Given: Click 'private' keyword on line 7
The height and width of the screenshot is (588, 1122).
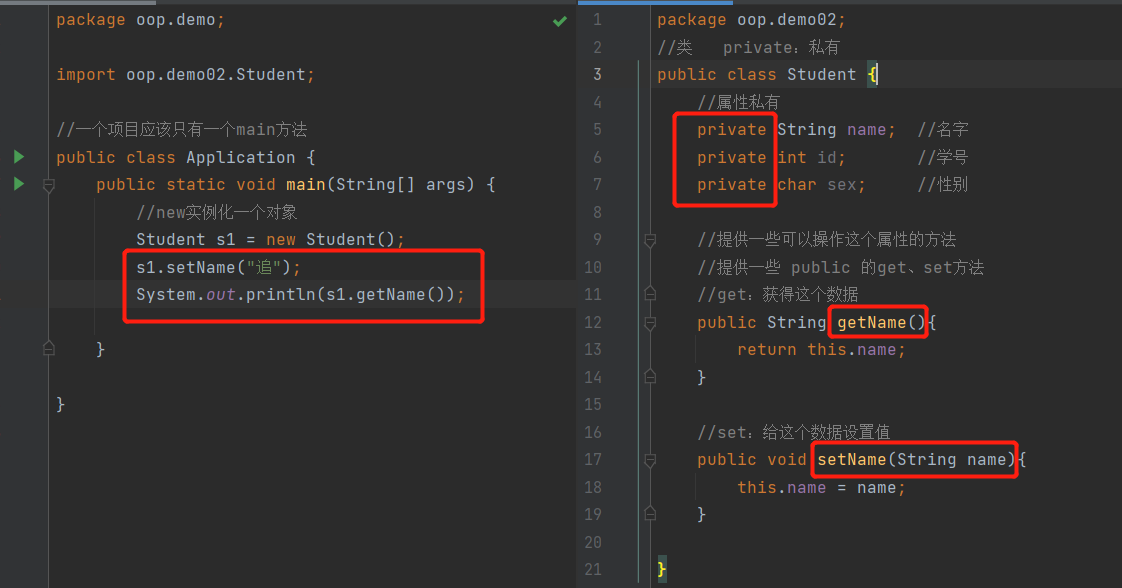Looking at the screenshot, I should pos(731,185).
